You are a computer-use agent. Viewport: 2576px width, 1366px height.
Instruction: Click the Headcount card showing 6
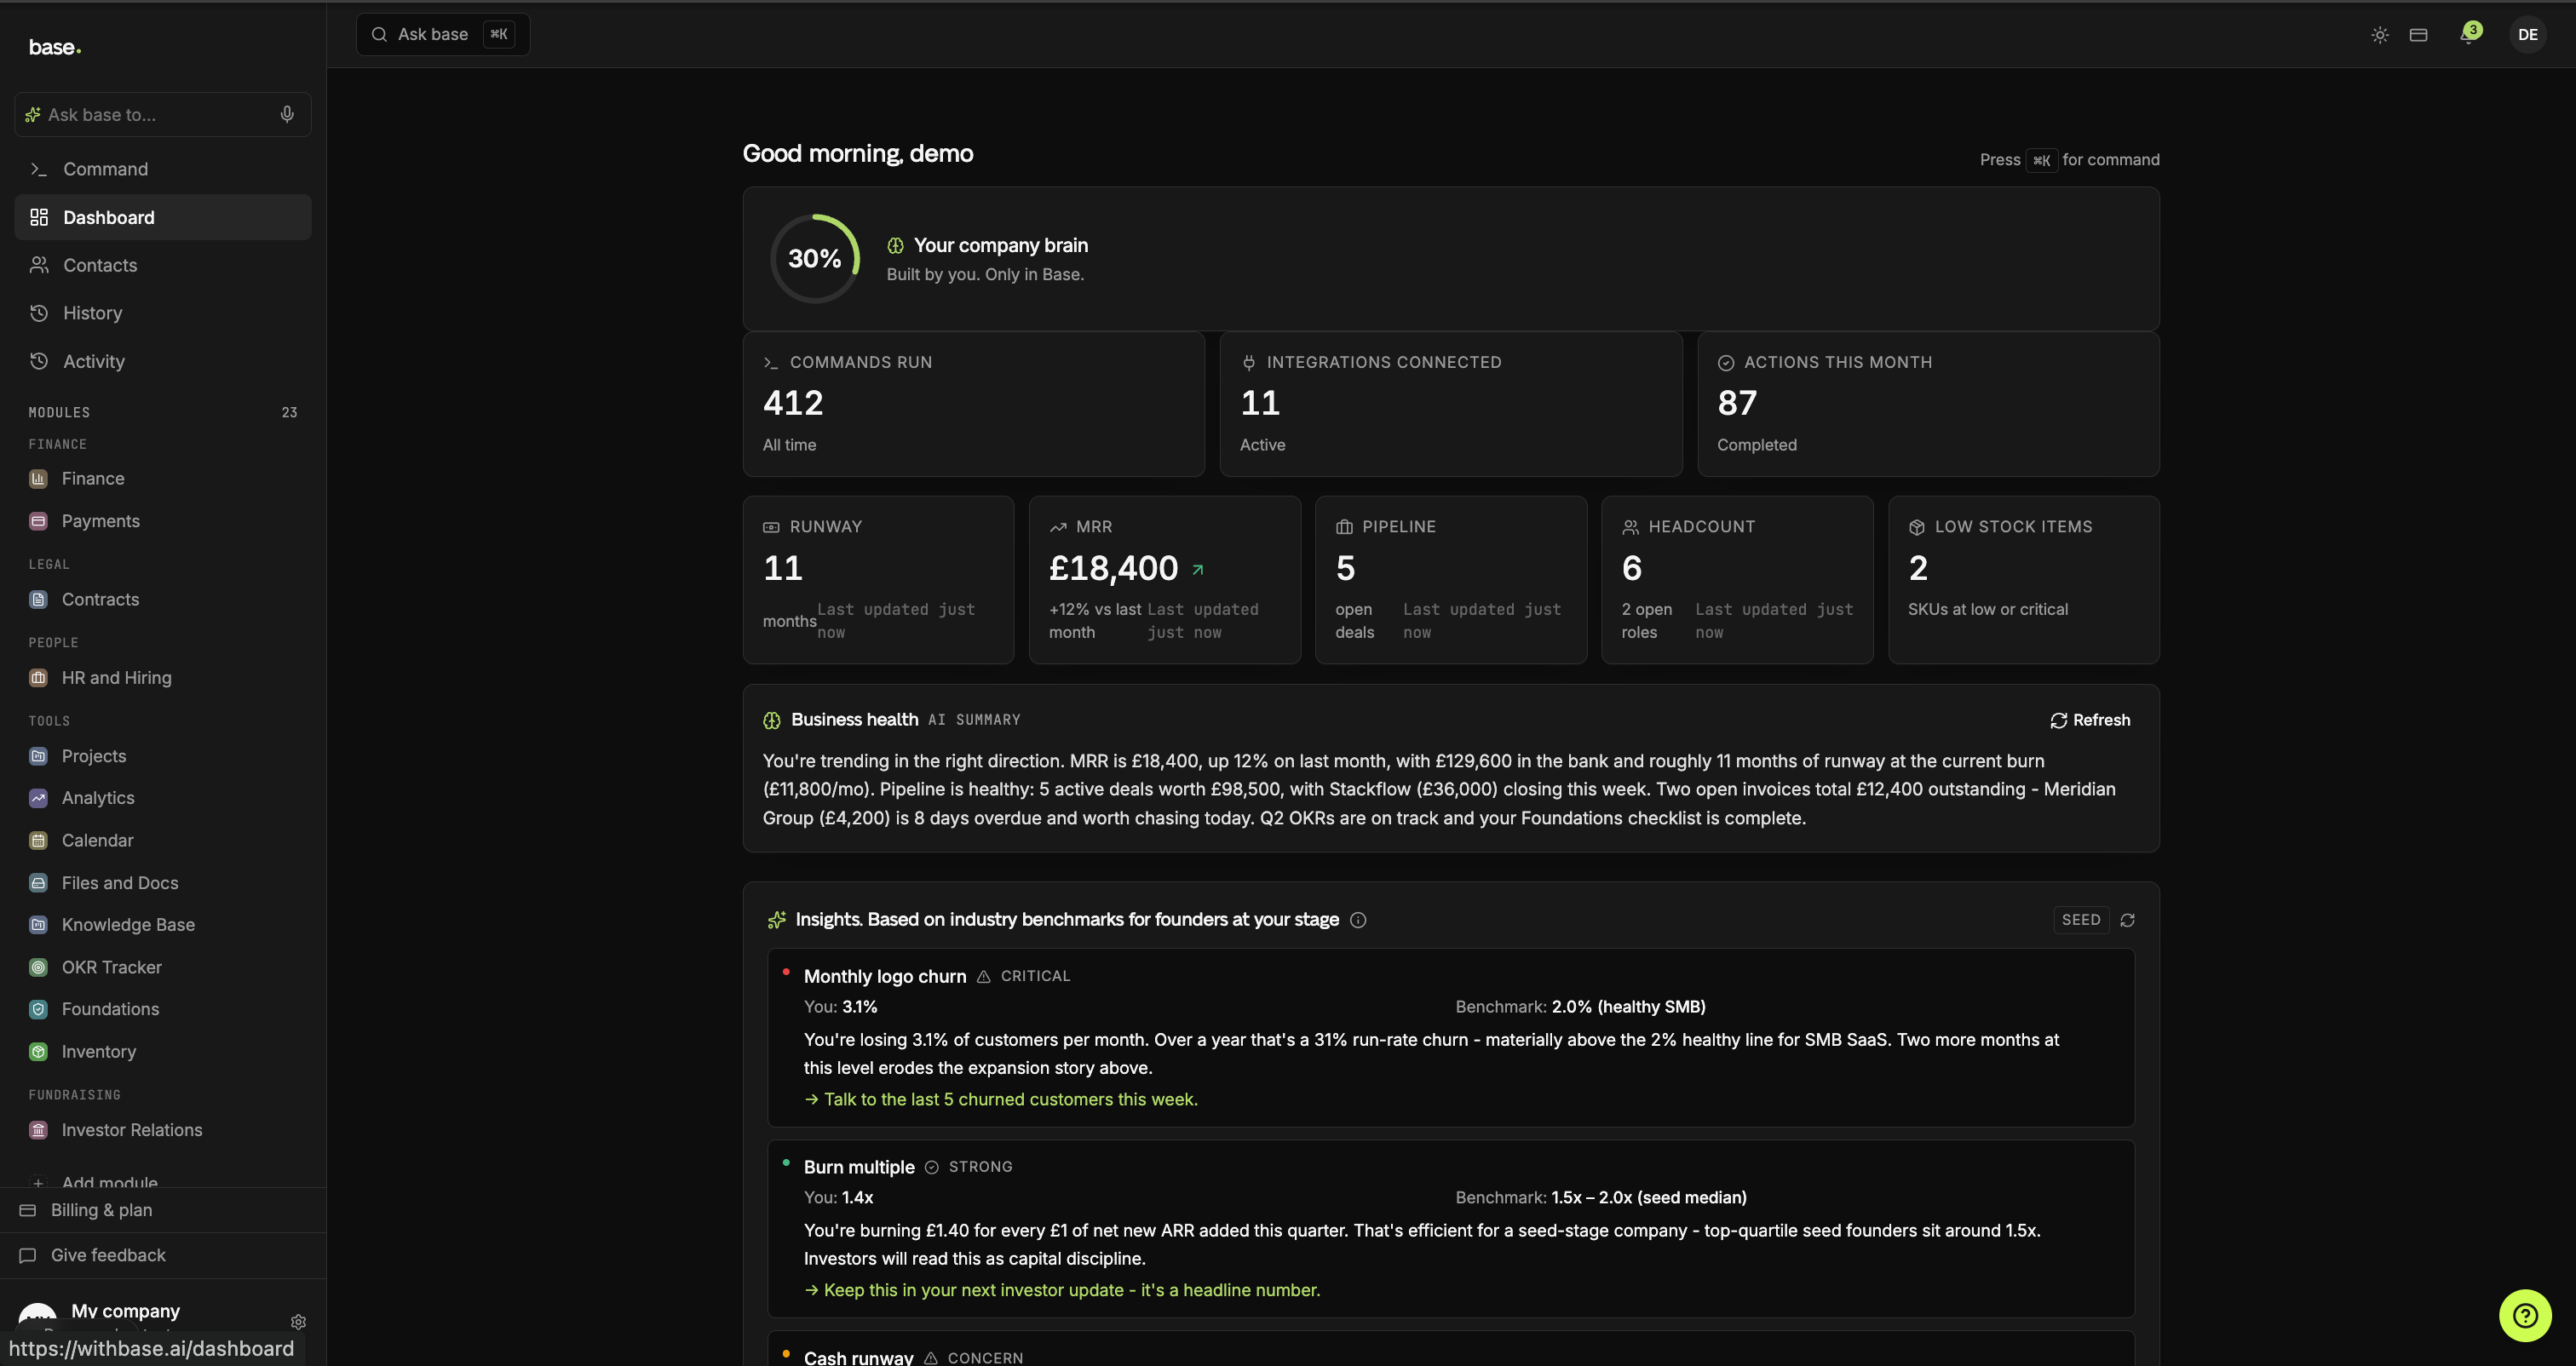point(1737,580)
